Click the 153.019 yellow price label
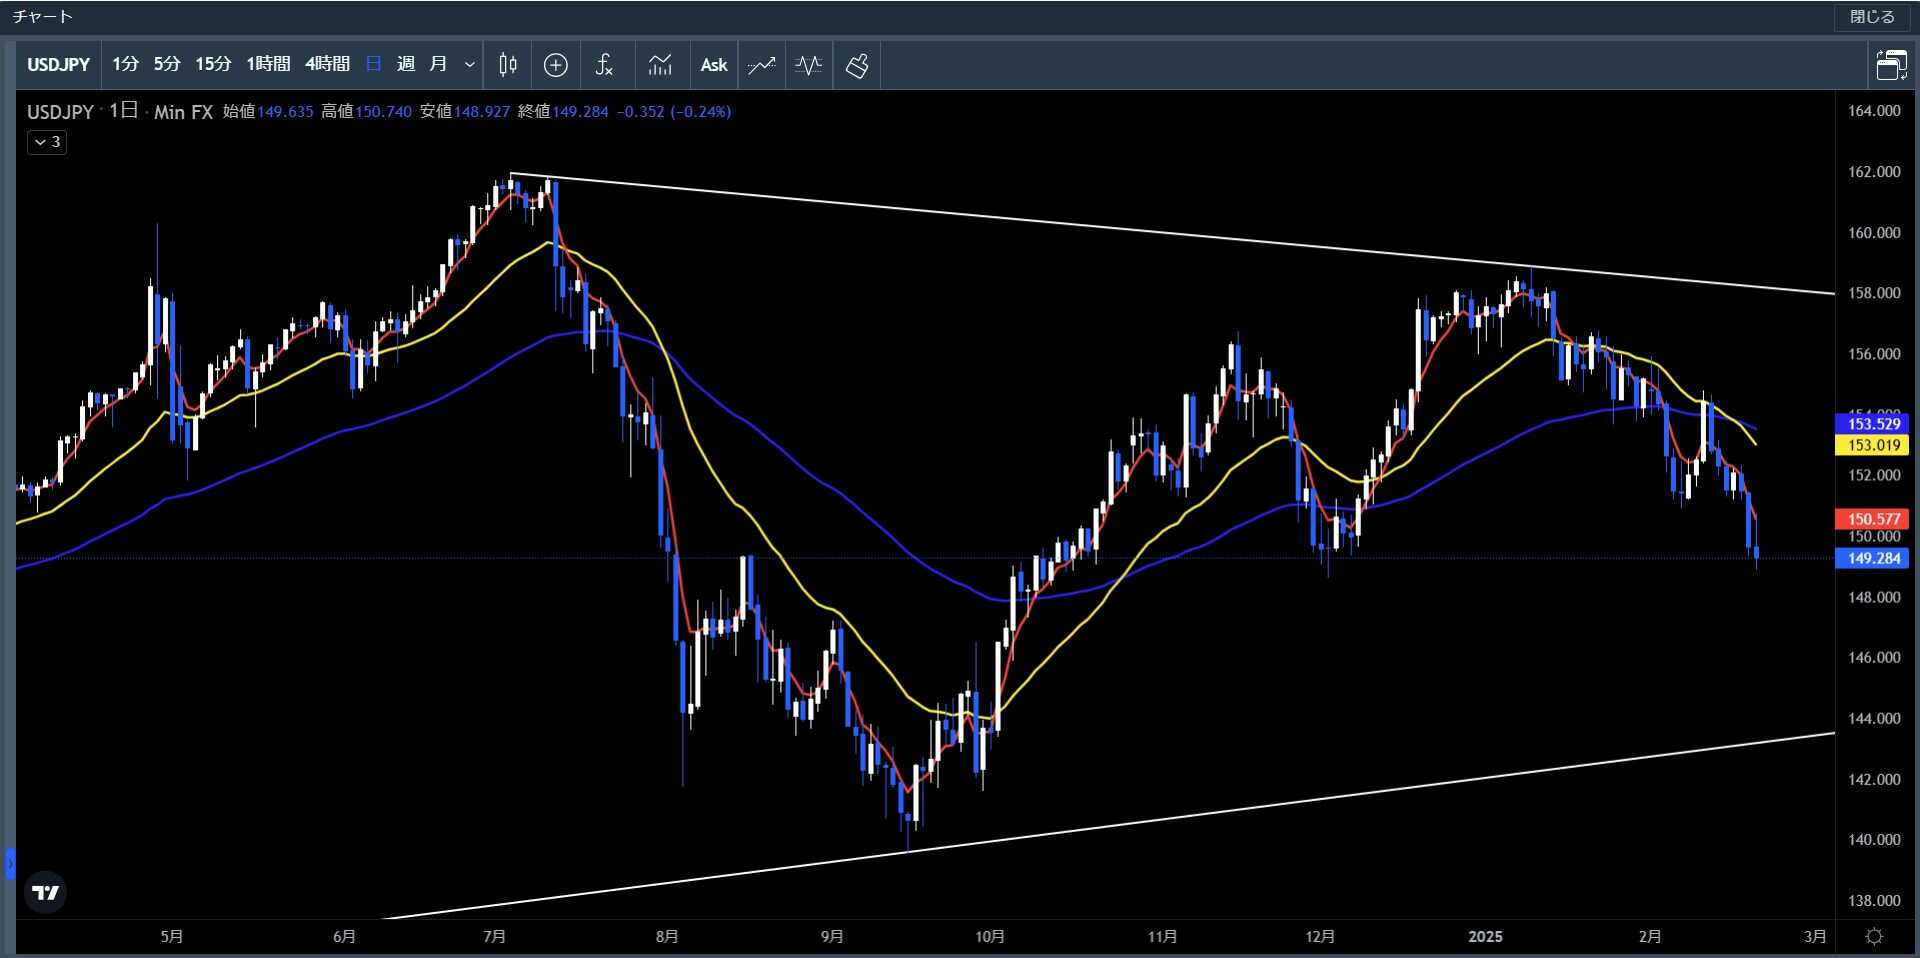The width and height of the screenshot is (1920, 958). pos(1873,445)
